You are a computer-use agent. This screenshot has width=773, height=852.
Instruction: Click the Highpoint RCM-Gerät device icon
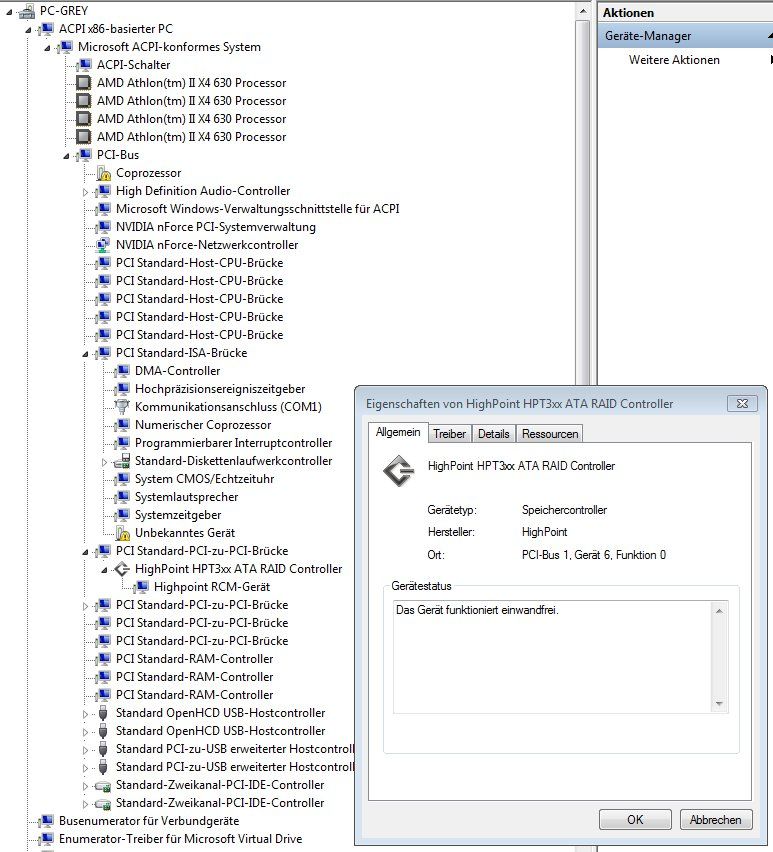click(x=141, y=587)
